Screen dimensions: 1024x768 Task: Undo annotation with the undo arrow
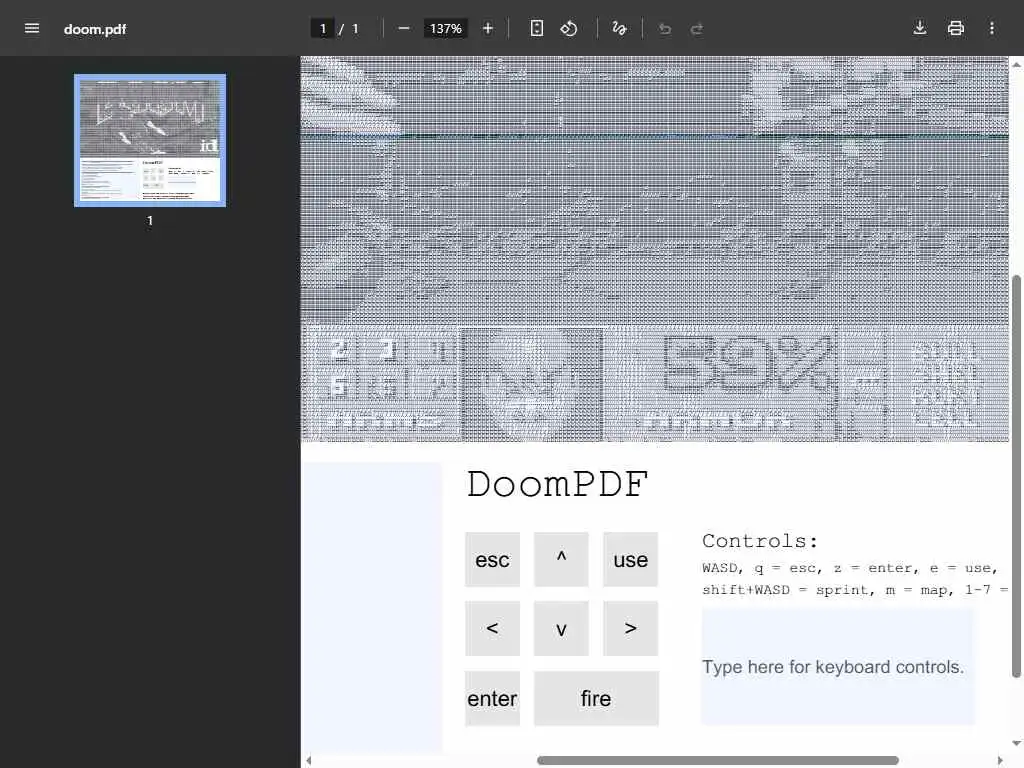(665, 28)
